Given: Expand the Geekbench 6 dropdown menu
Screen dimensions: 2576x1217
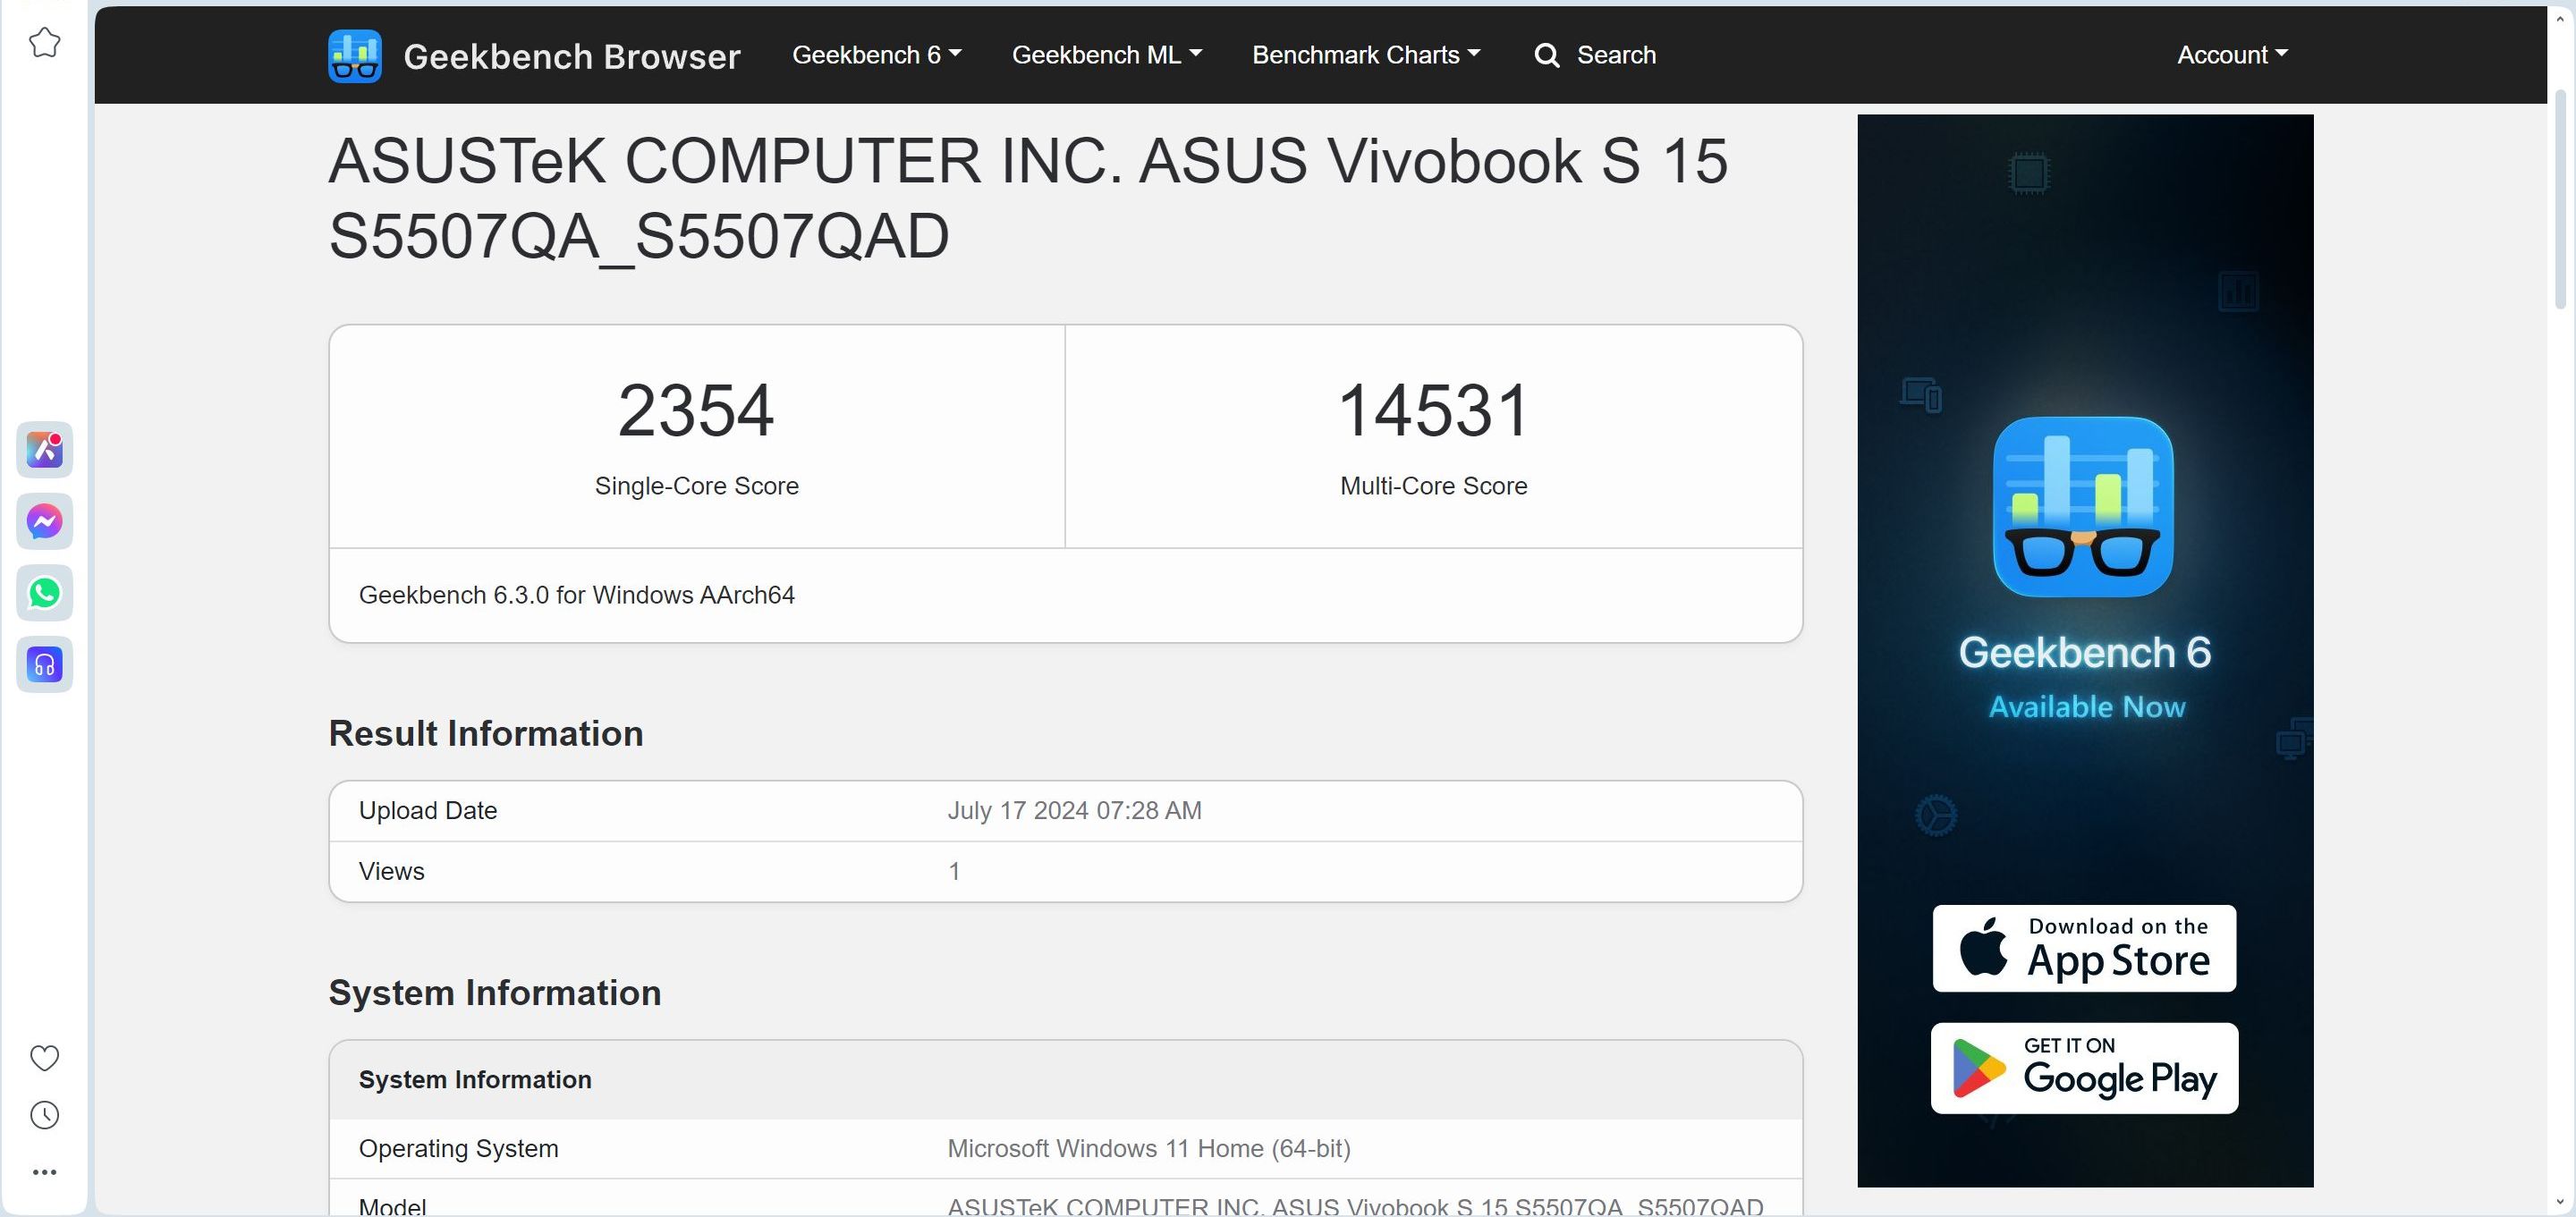Looking at the screenshot, I should pyautogui.click(x=876, y=55).
